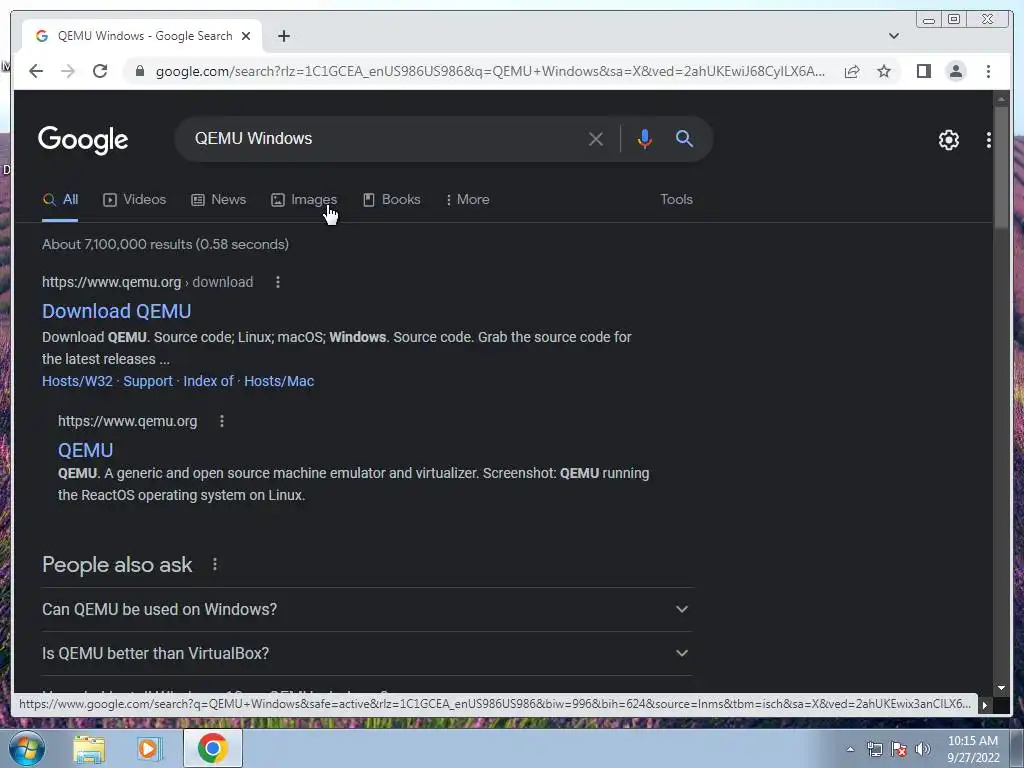
Task: Open Windows Explorer from taskbar
Action: (89, 749)
